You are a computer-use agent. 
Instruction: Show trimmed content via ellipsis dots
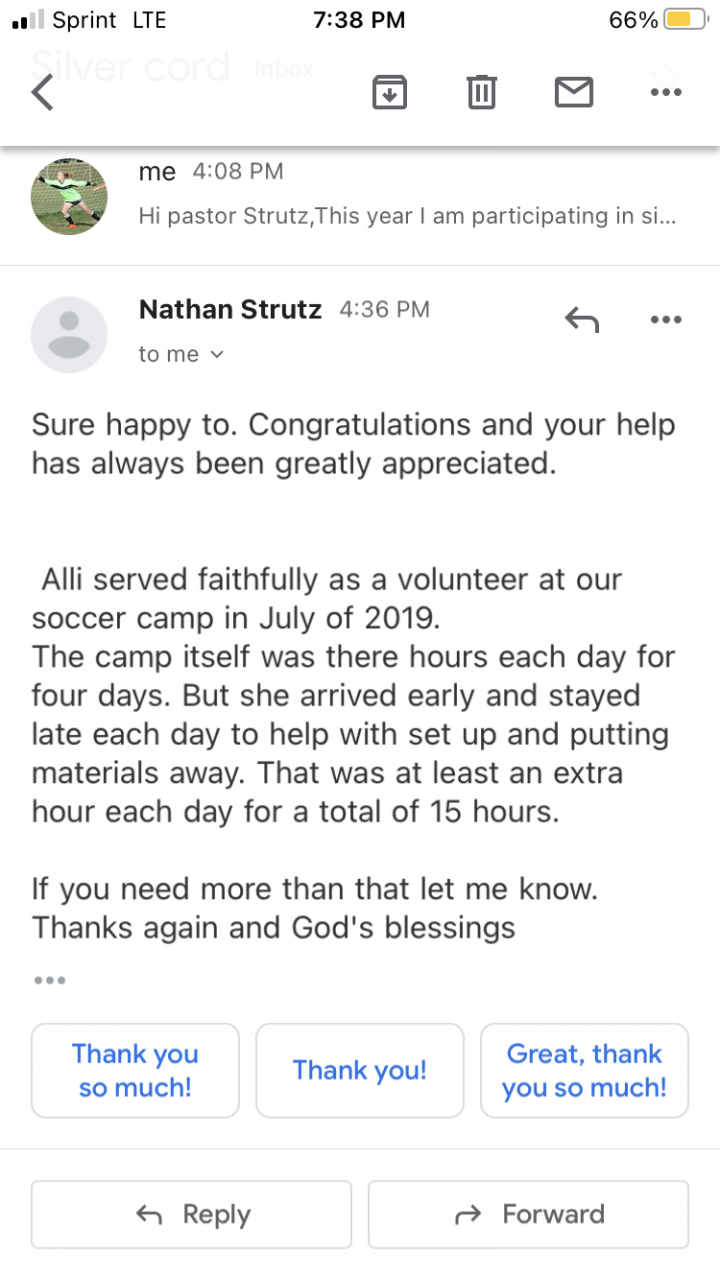pos(49,981)
